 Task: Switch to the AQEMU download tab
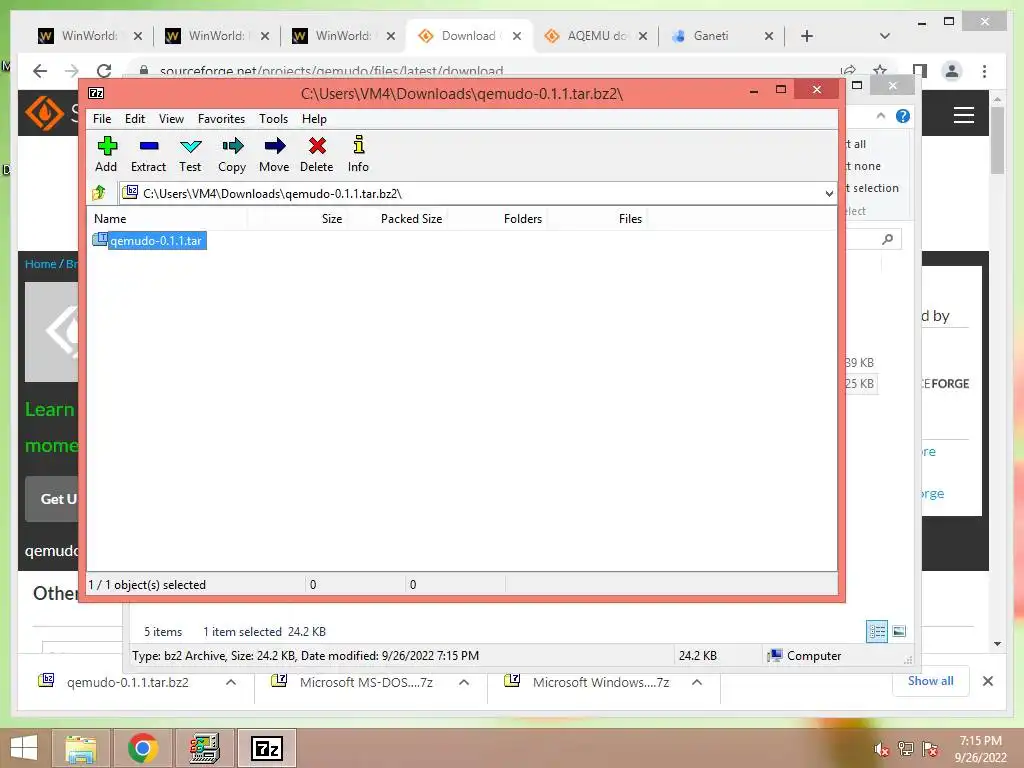596,36
